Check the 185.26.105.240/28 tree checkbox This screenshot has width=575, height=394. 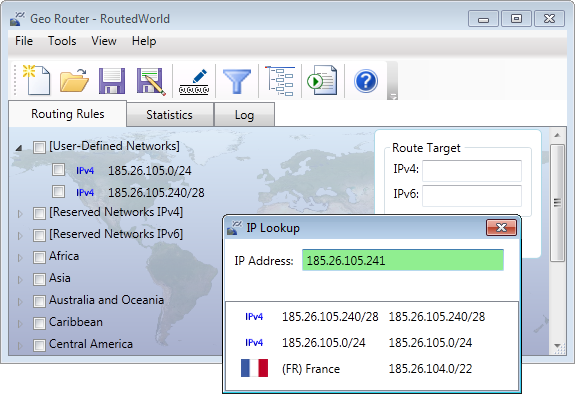pos(58,191)
